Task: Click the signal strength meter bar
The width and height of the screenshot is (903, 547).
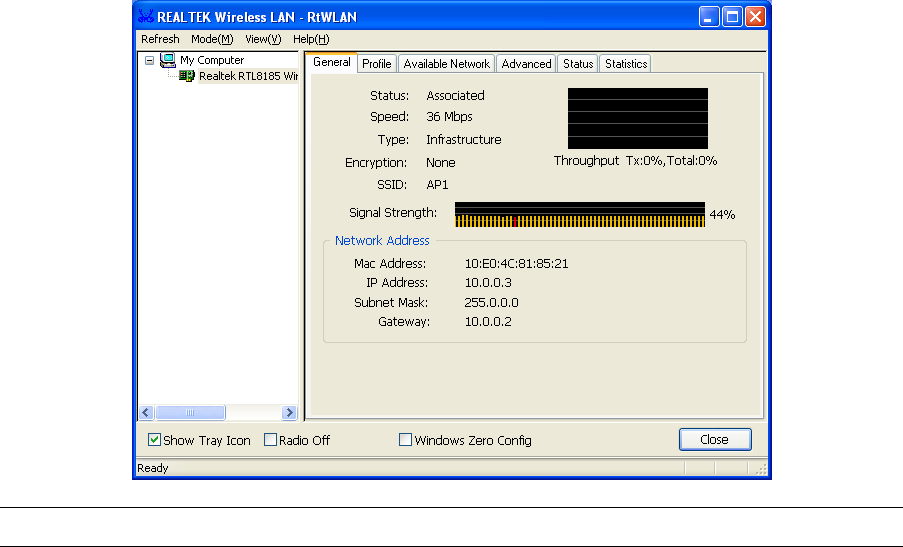Action: point(580,214)
